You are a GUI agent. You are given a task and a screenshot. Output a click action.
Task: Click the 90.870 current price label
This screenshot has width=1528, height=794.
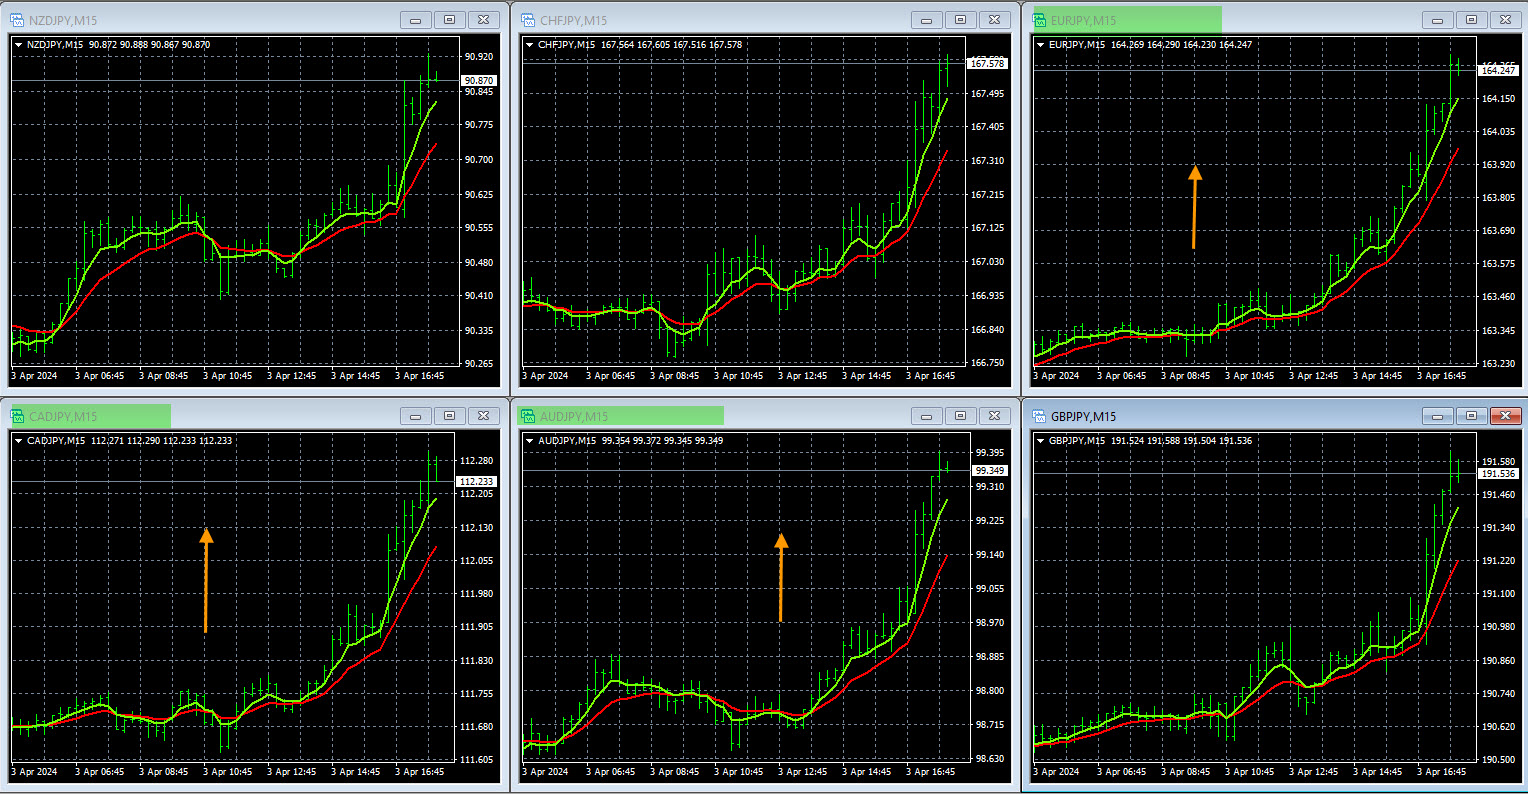coord(479,80)
